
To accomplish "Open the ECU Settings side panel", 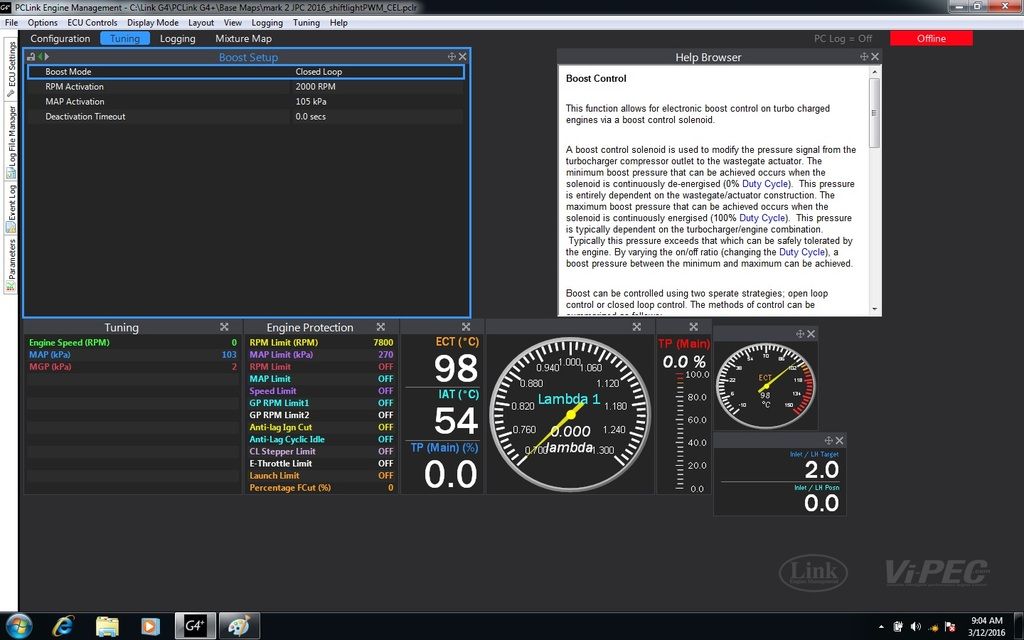I will tap(12, 70).
